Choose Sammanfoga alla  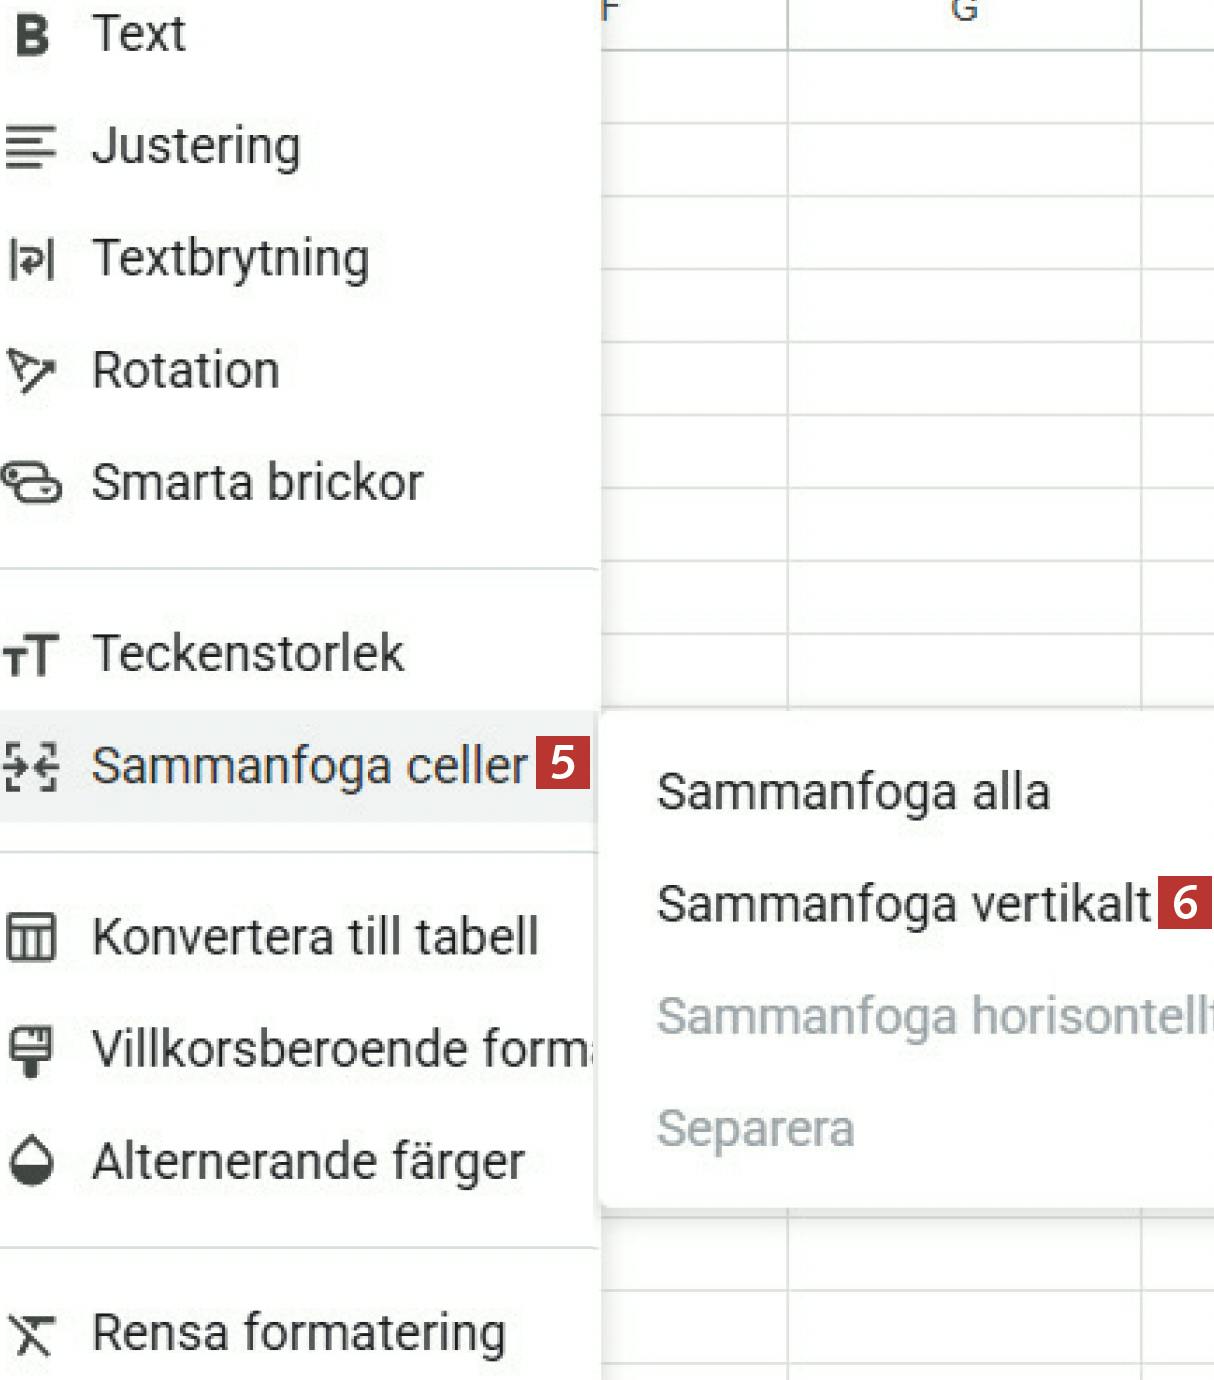coord(853,792)
